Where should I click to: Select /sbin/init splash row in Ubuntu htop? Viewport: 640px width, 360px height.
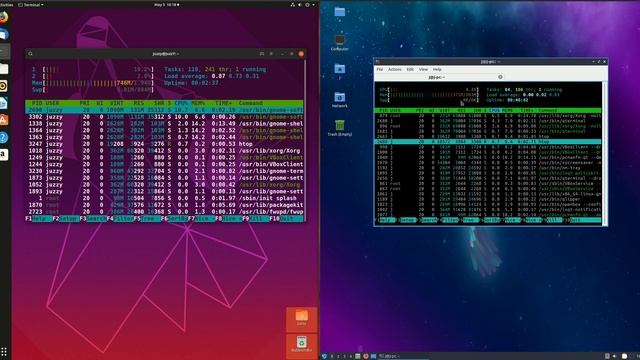(164, 198)
